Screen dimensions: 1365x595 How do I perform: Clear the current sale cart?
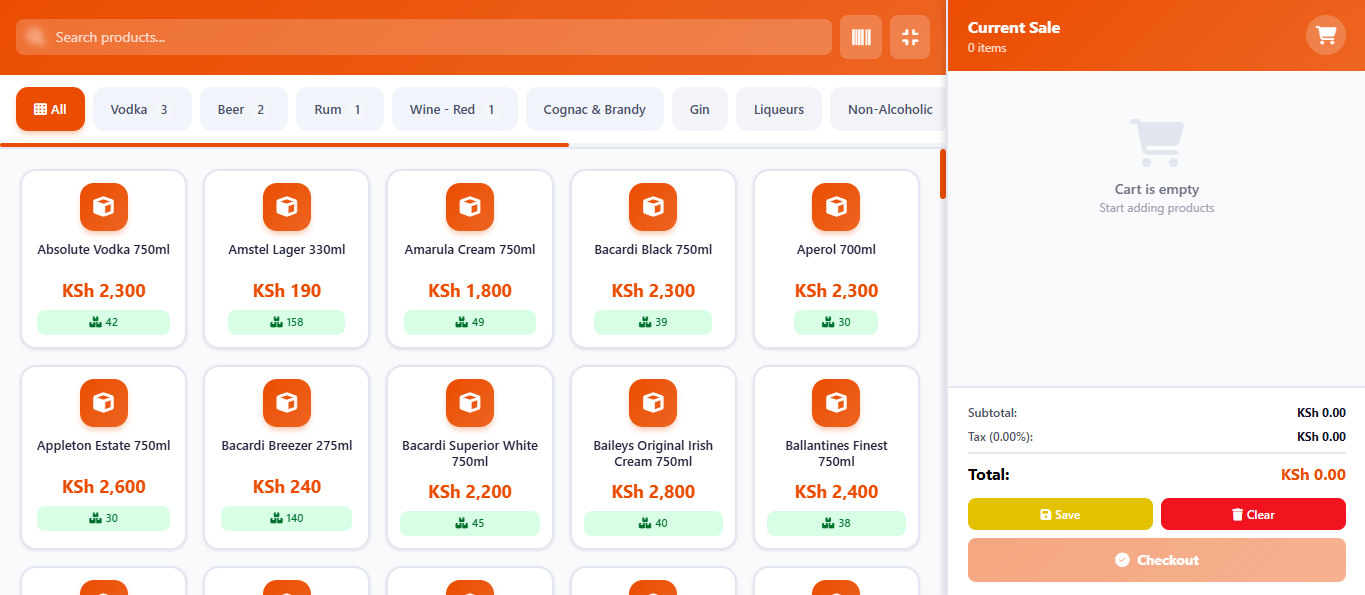click(x=1252, y=514)
